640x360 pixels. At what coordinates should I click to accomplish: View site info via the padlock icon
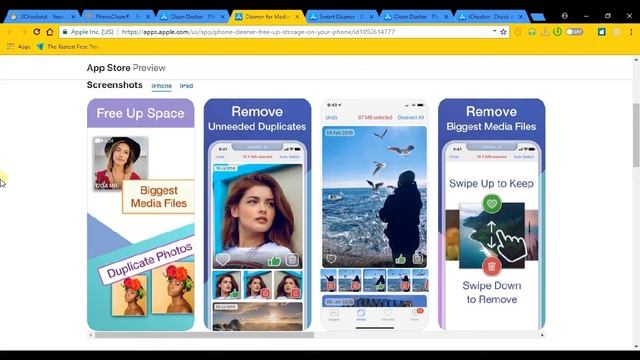click(65, 31)
